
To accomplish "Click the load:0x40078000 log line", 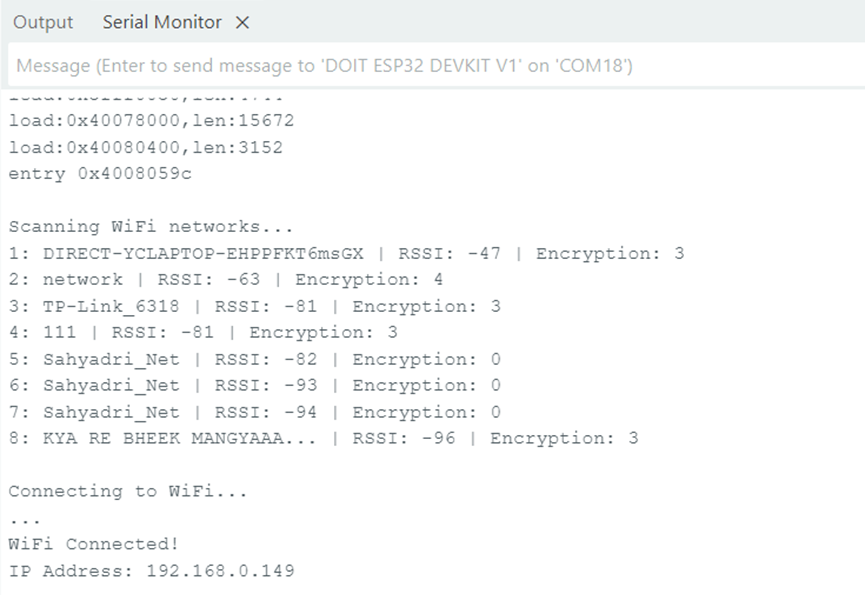I will click(x=151, y=121).
